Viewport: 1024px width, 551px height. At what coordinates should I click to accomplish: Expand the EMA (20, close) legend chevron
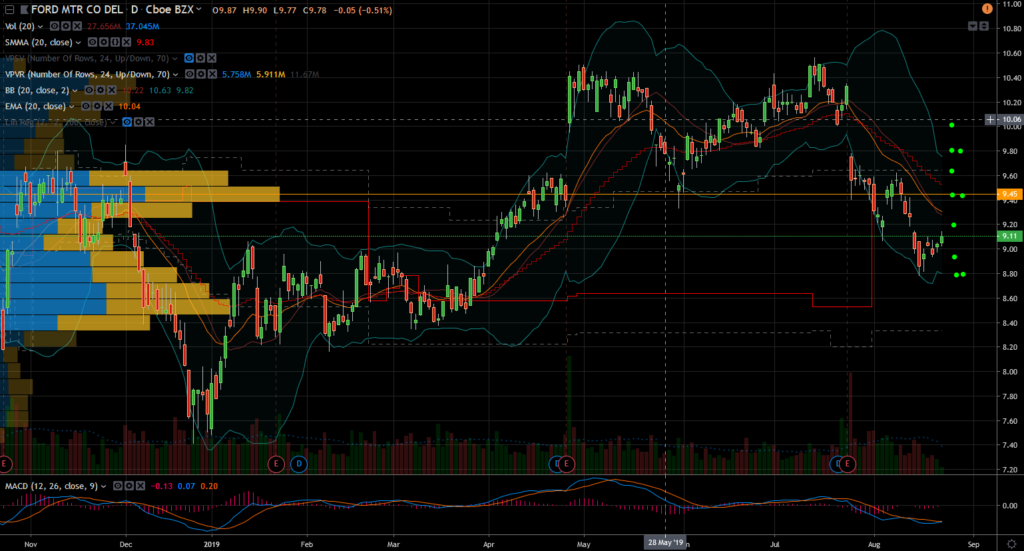click(72, 106)
